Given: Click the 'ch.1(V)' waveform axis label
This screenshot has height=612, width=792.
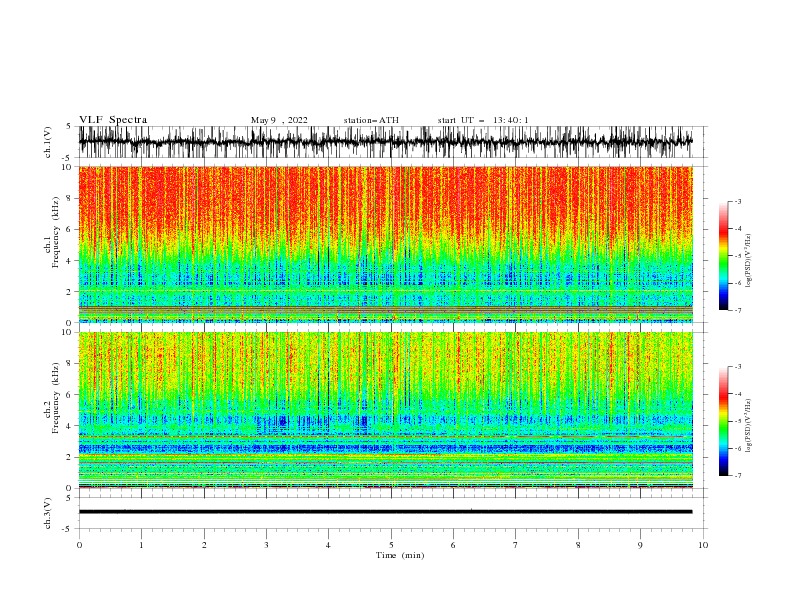Looking at the screenshot, I should click(48, 142).
